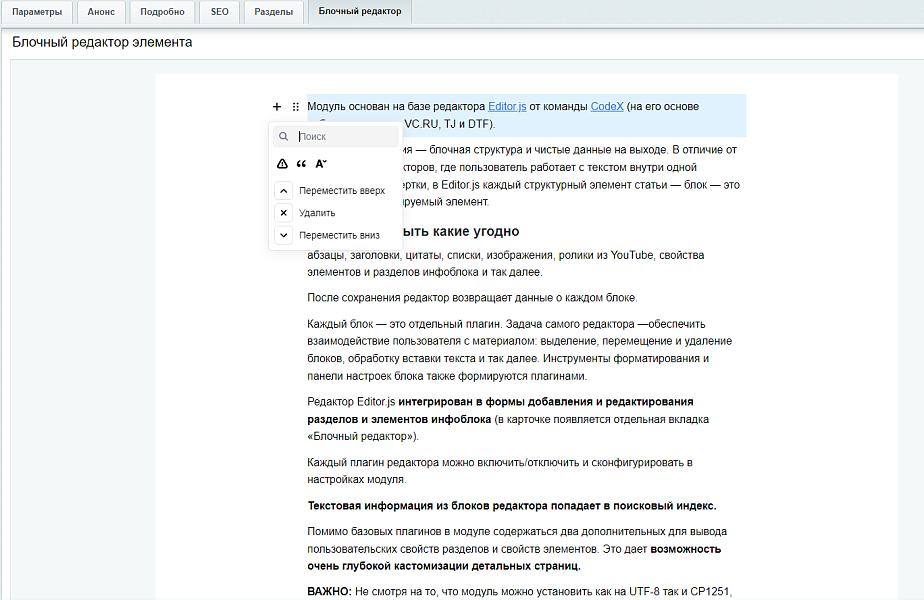Click paragraph starting with ВАЖНО

tap(520, 591)
